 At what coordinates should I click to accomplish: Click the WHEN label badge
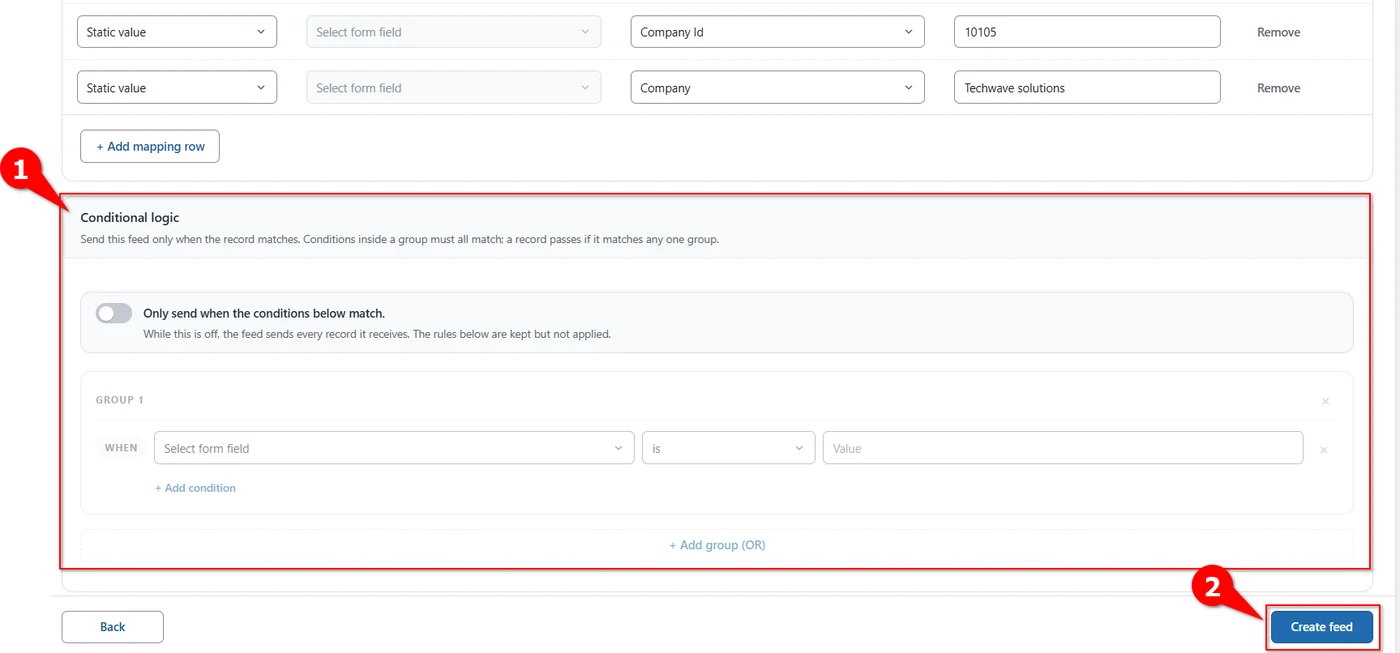[121, 448]
